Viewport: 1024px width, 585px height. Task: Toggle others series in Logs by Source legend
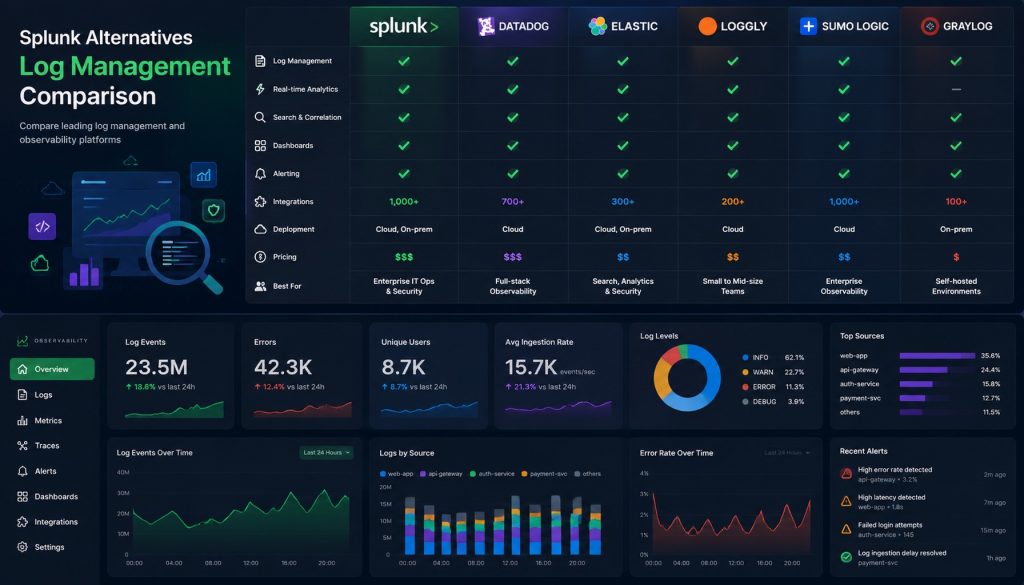coord(587,474)
